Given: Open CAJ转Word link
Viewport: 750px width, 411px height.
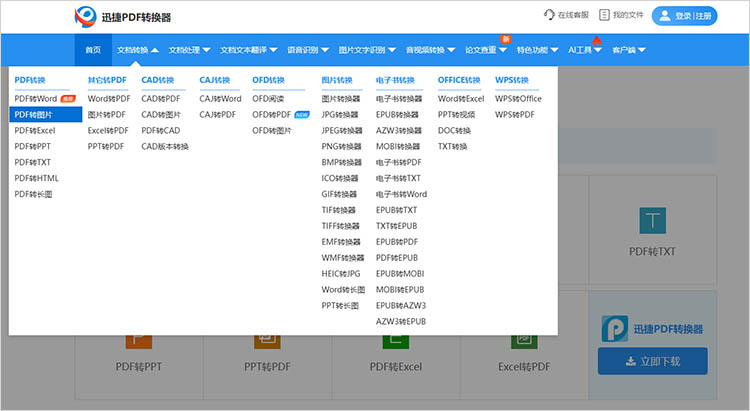Looking at the screenshot, I should pos(221,99).
